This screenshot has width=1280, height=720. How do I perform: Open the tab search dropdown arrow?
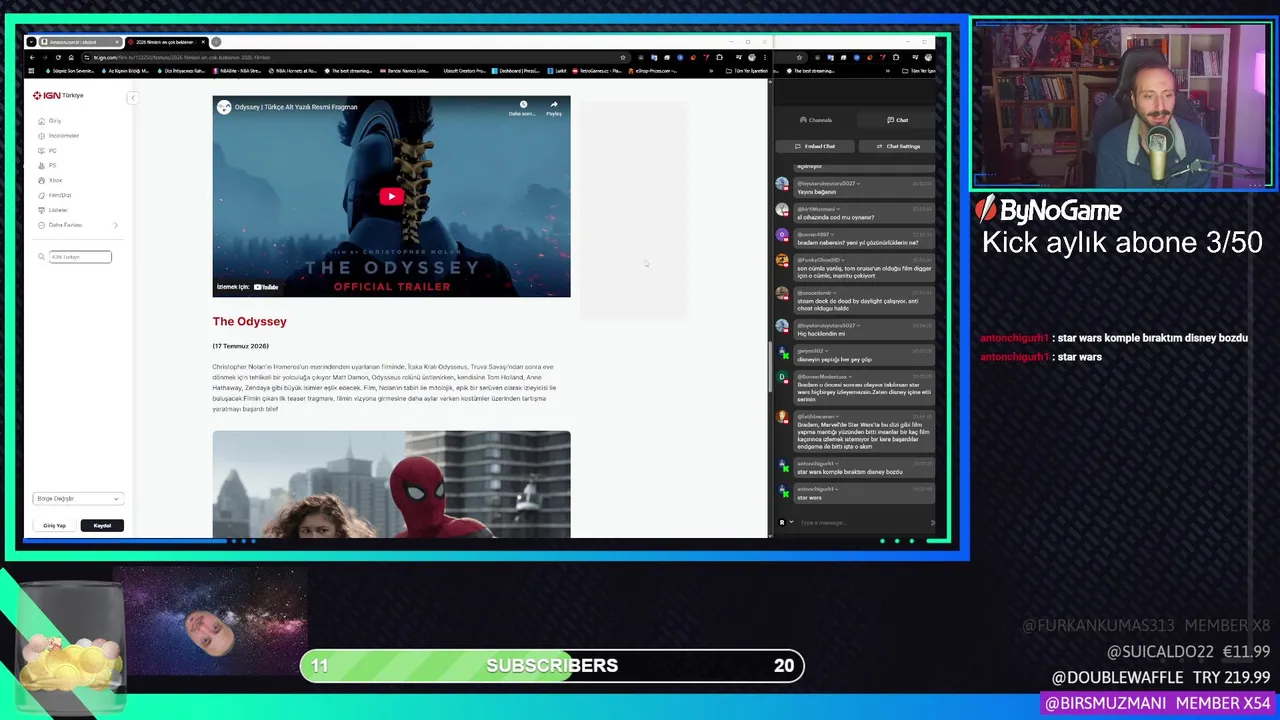click(x=31, y=42)
